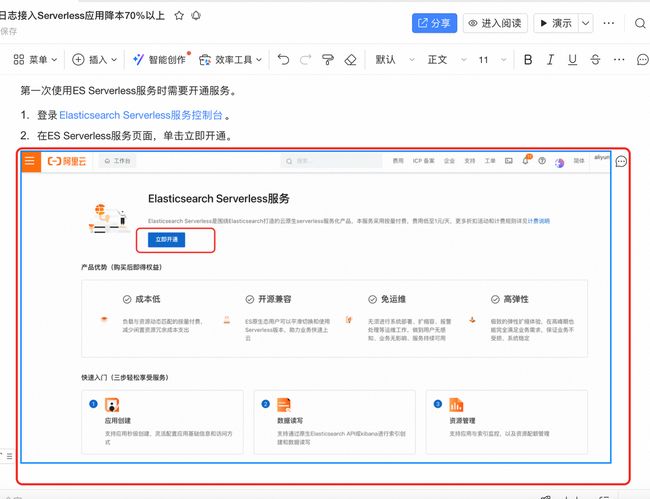Open the comments panel icon in the toolbar
Viewport: 650px width, 499px height.
[x=642, y=60]
